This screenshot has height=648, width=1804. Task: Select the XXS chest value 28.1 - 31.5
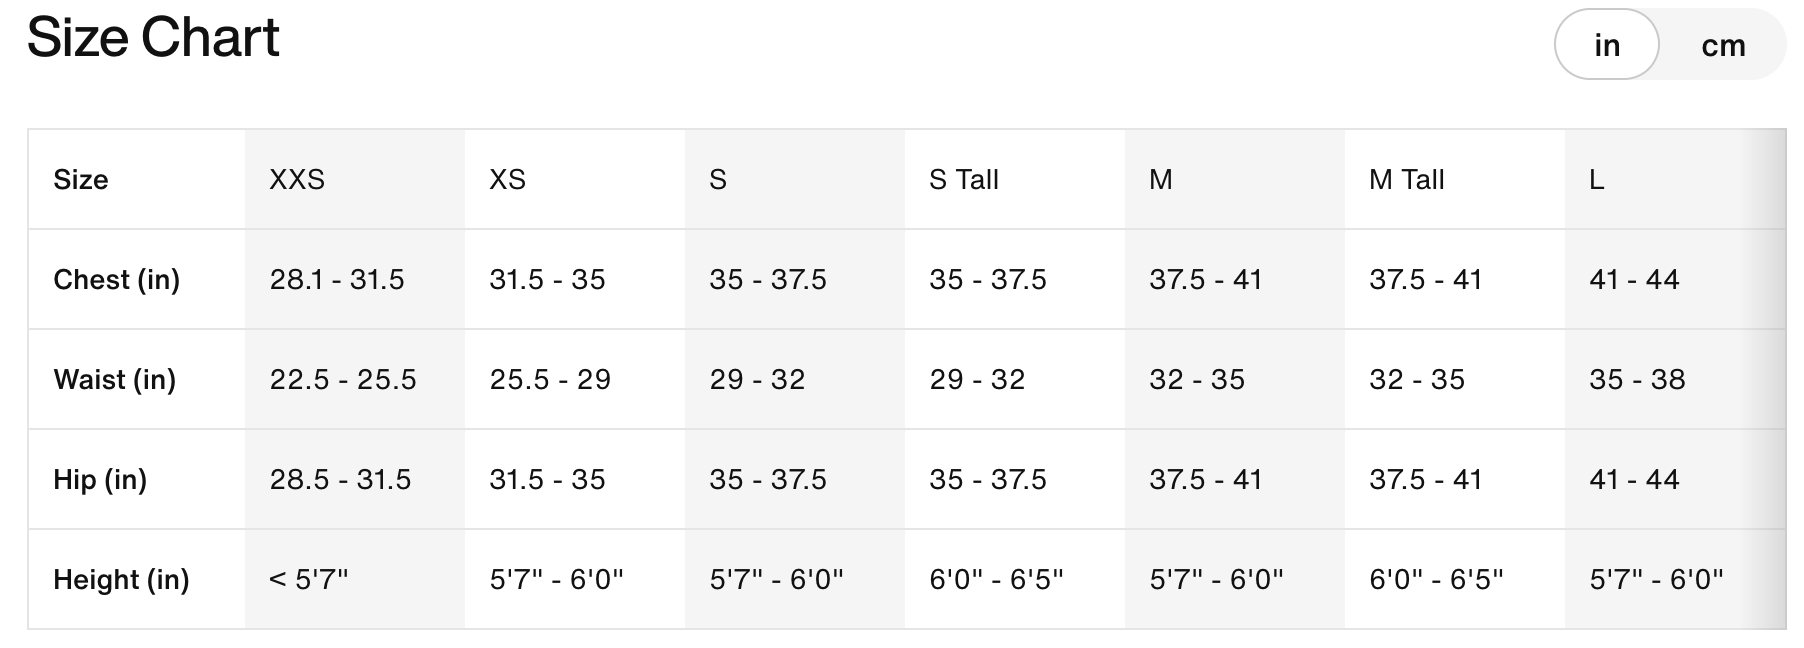click(337, 280)
